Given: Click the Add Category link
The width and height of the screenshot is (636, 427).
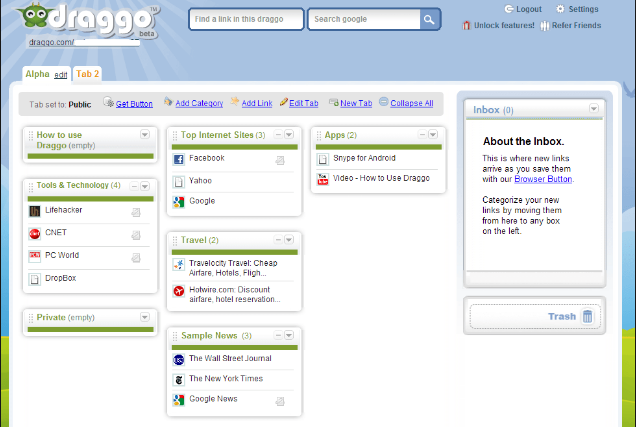Looking at the screenshot, I should (x=199, y=103).
